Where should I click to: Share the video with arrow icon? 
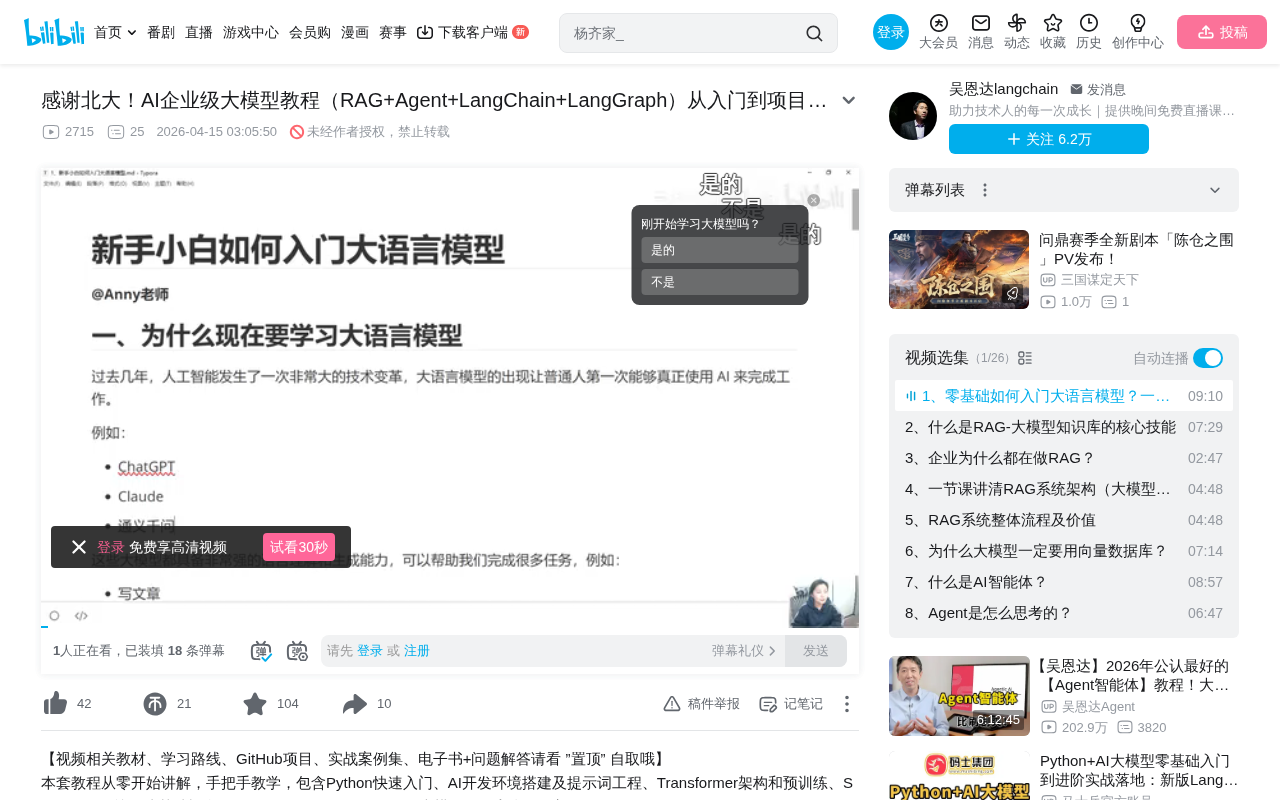point(355,704)
